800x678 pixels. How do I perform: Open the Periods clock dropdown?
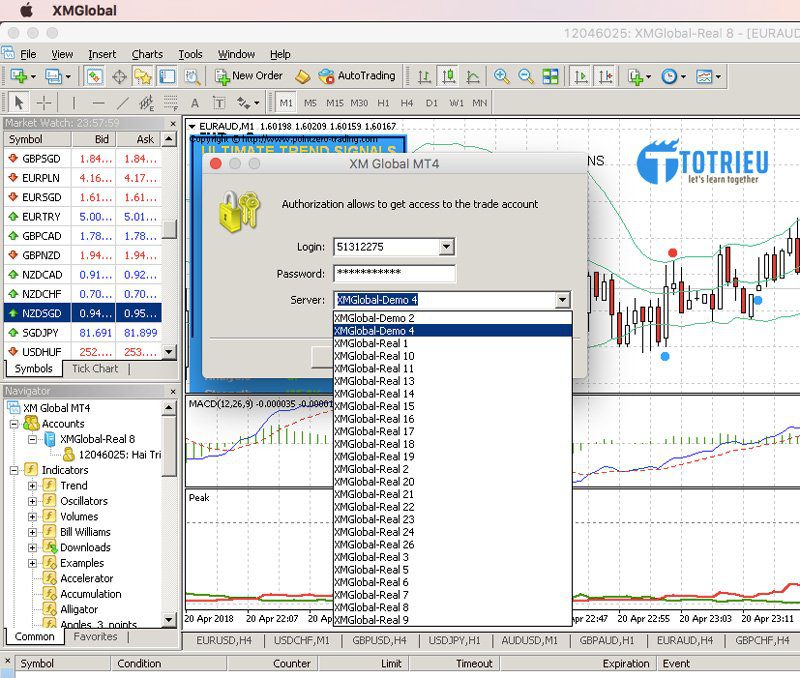673,77
